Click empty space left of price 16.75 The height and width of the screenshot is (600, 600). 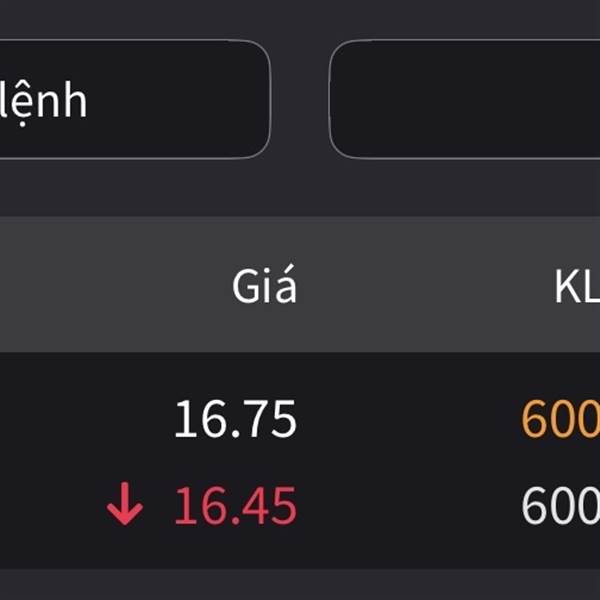point(80,420)
